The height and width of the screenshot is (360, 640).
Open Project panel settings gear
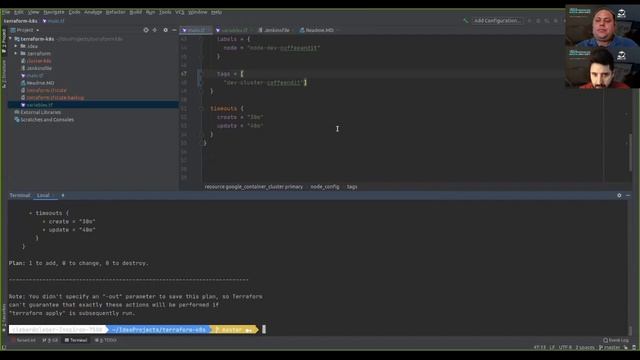pos(165,30)
